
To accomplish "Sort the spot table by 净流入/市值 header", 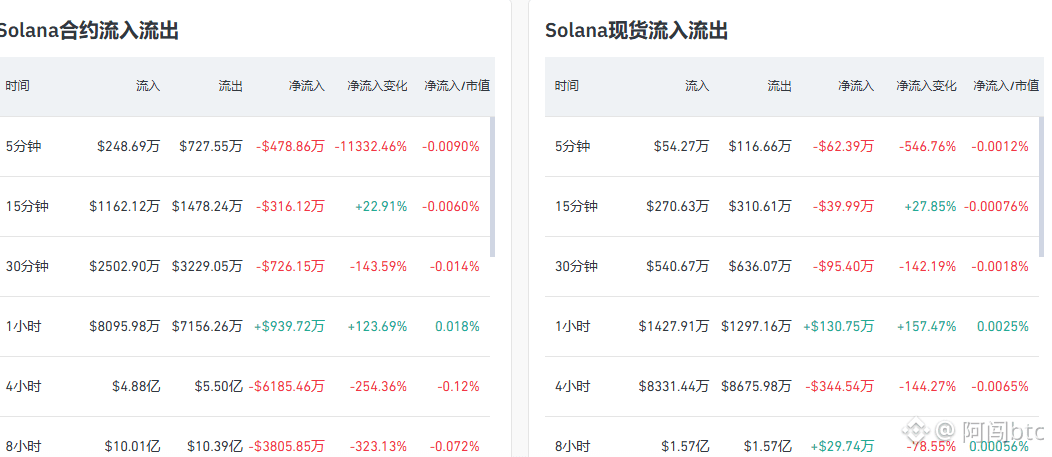I will point(1006,86).
